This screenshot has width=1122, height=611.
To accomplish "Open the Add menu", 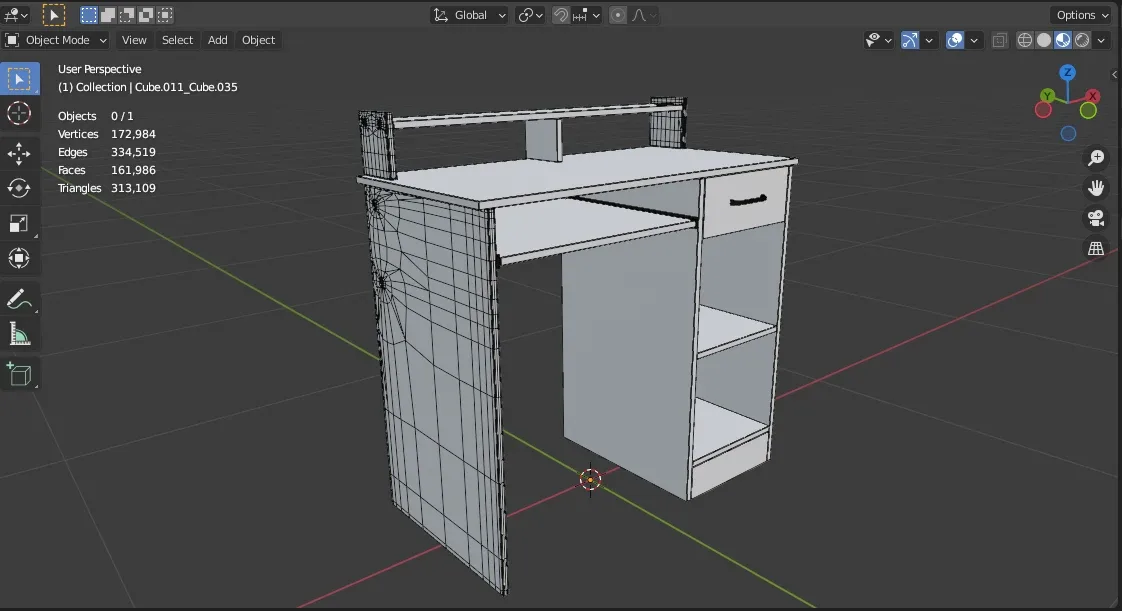I will tap(217, 40).
